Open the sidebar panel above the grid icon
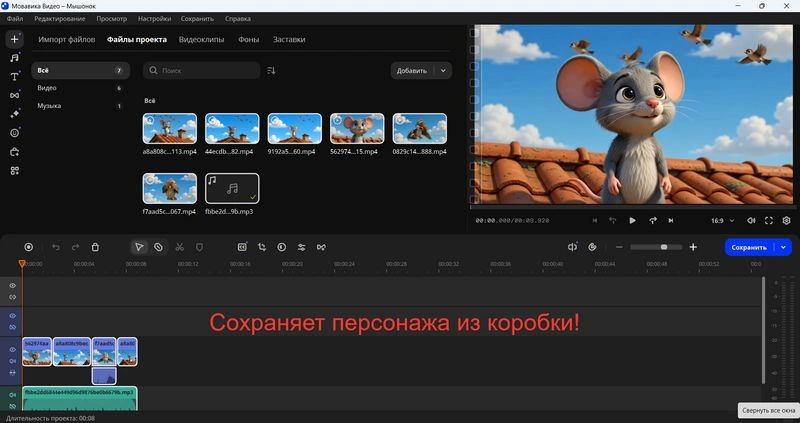The width and height of the screenshot is (800, 423). (14, 152)
